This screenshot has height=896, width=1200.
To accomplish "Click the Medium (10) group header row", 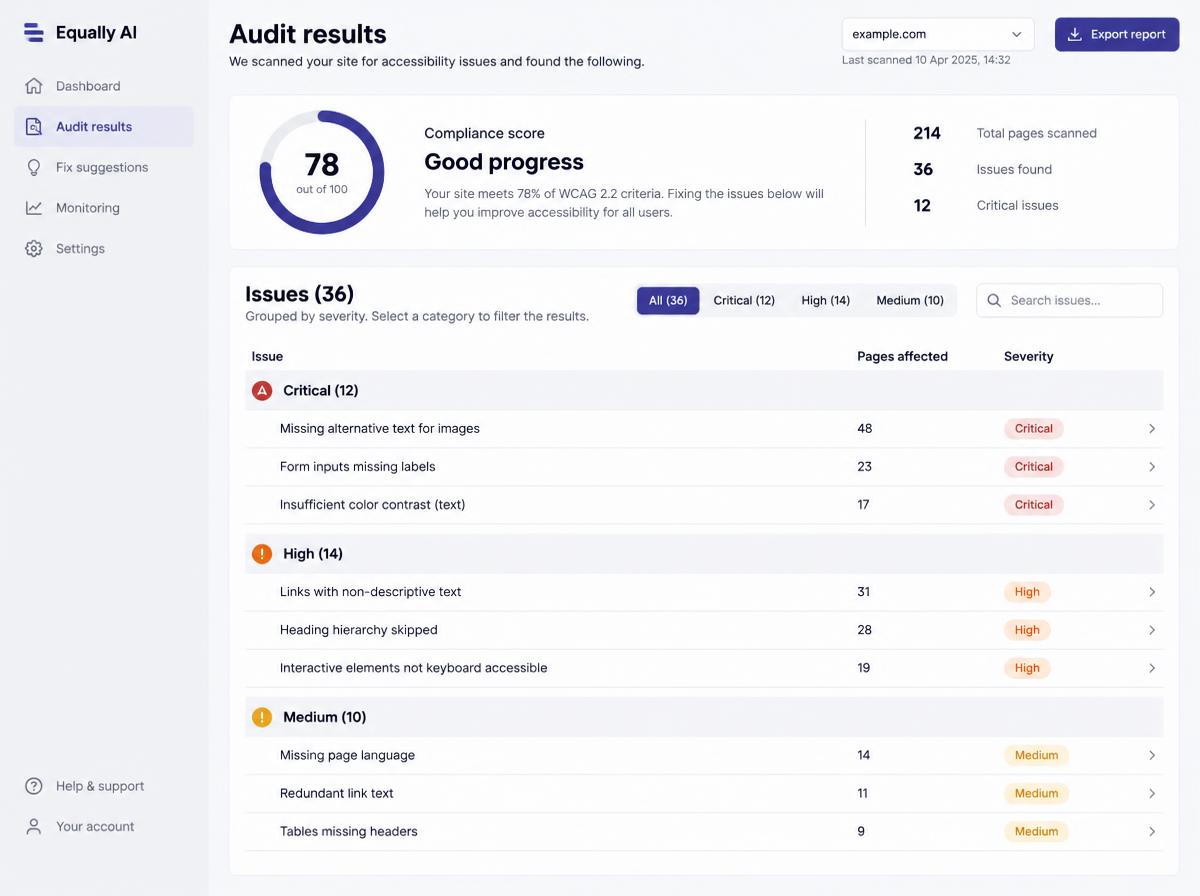I will coord(704,717).
